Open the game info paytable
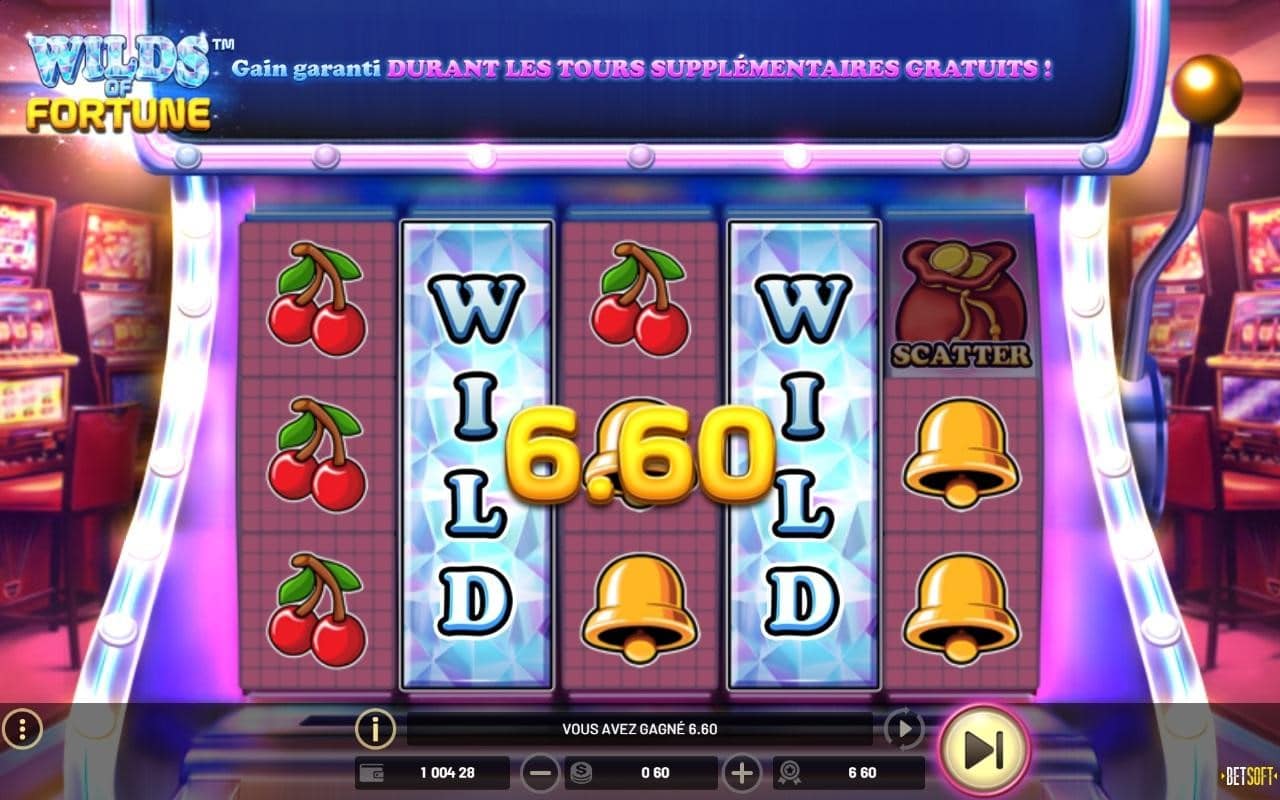Image resolution: width=1280 pixels, height=800 pixels. point(375,730)
